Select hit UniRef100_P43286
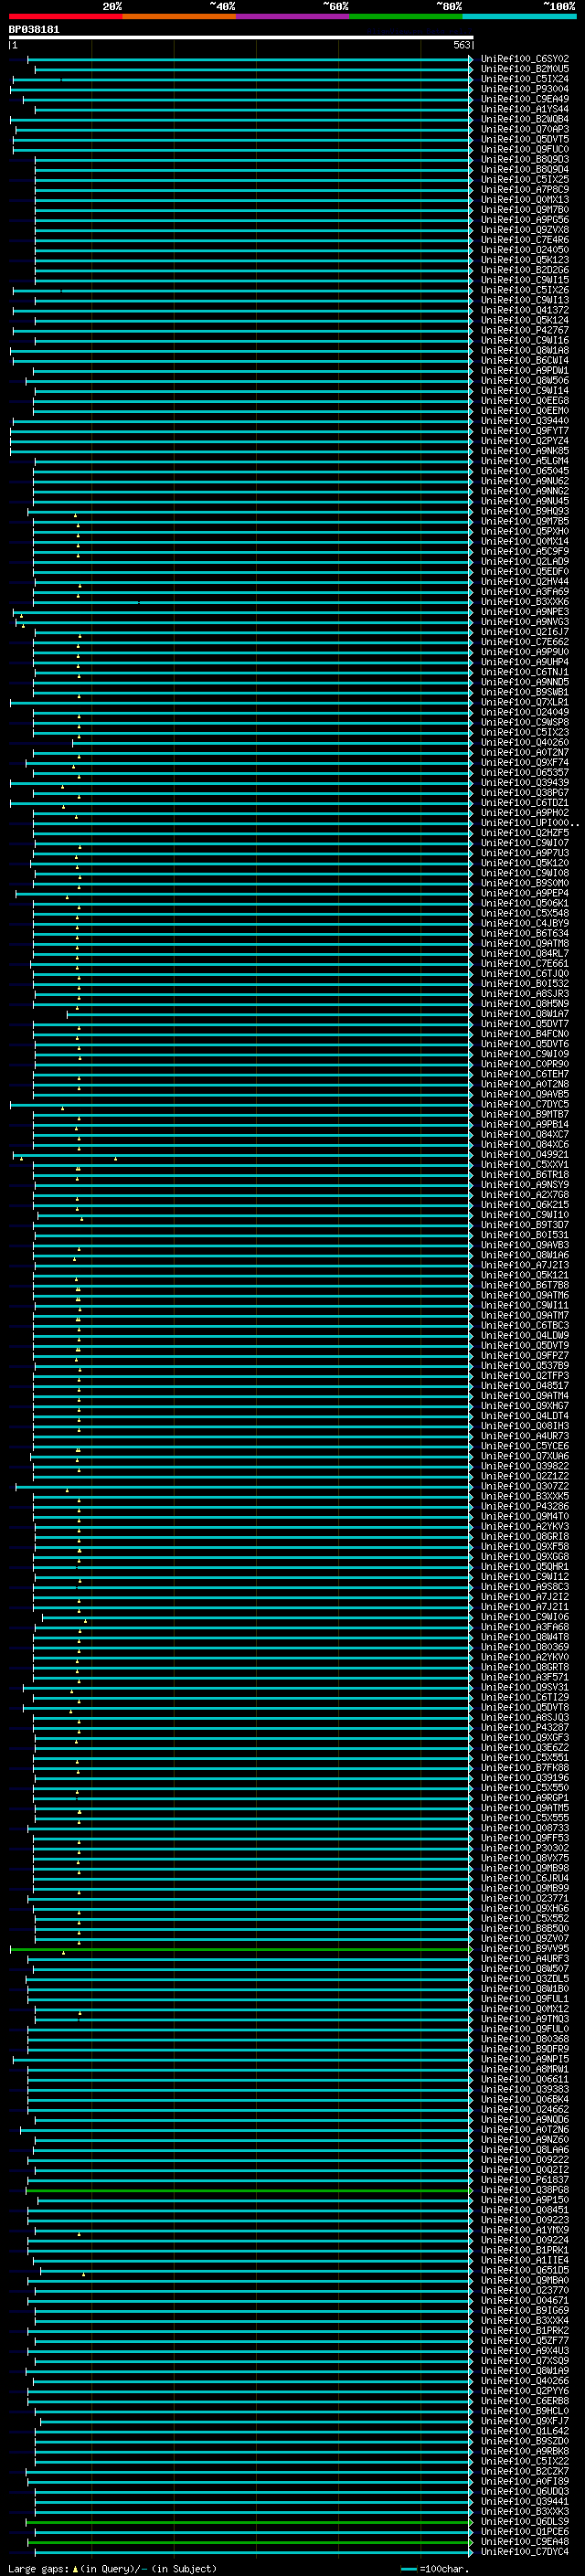This screenshot has height=2576, width=585. click(525, 1507)
